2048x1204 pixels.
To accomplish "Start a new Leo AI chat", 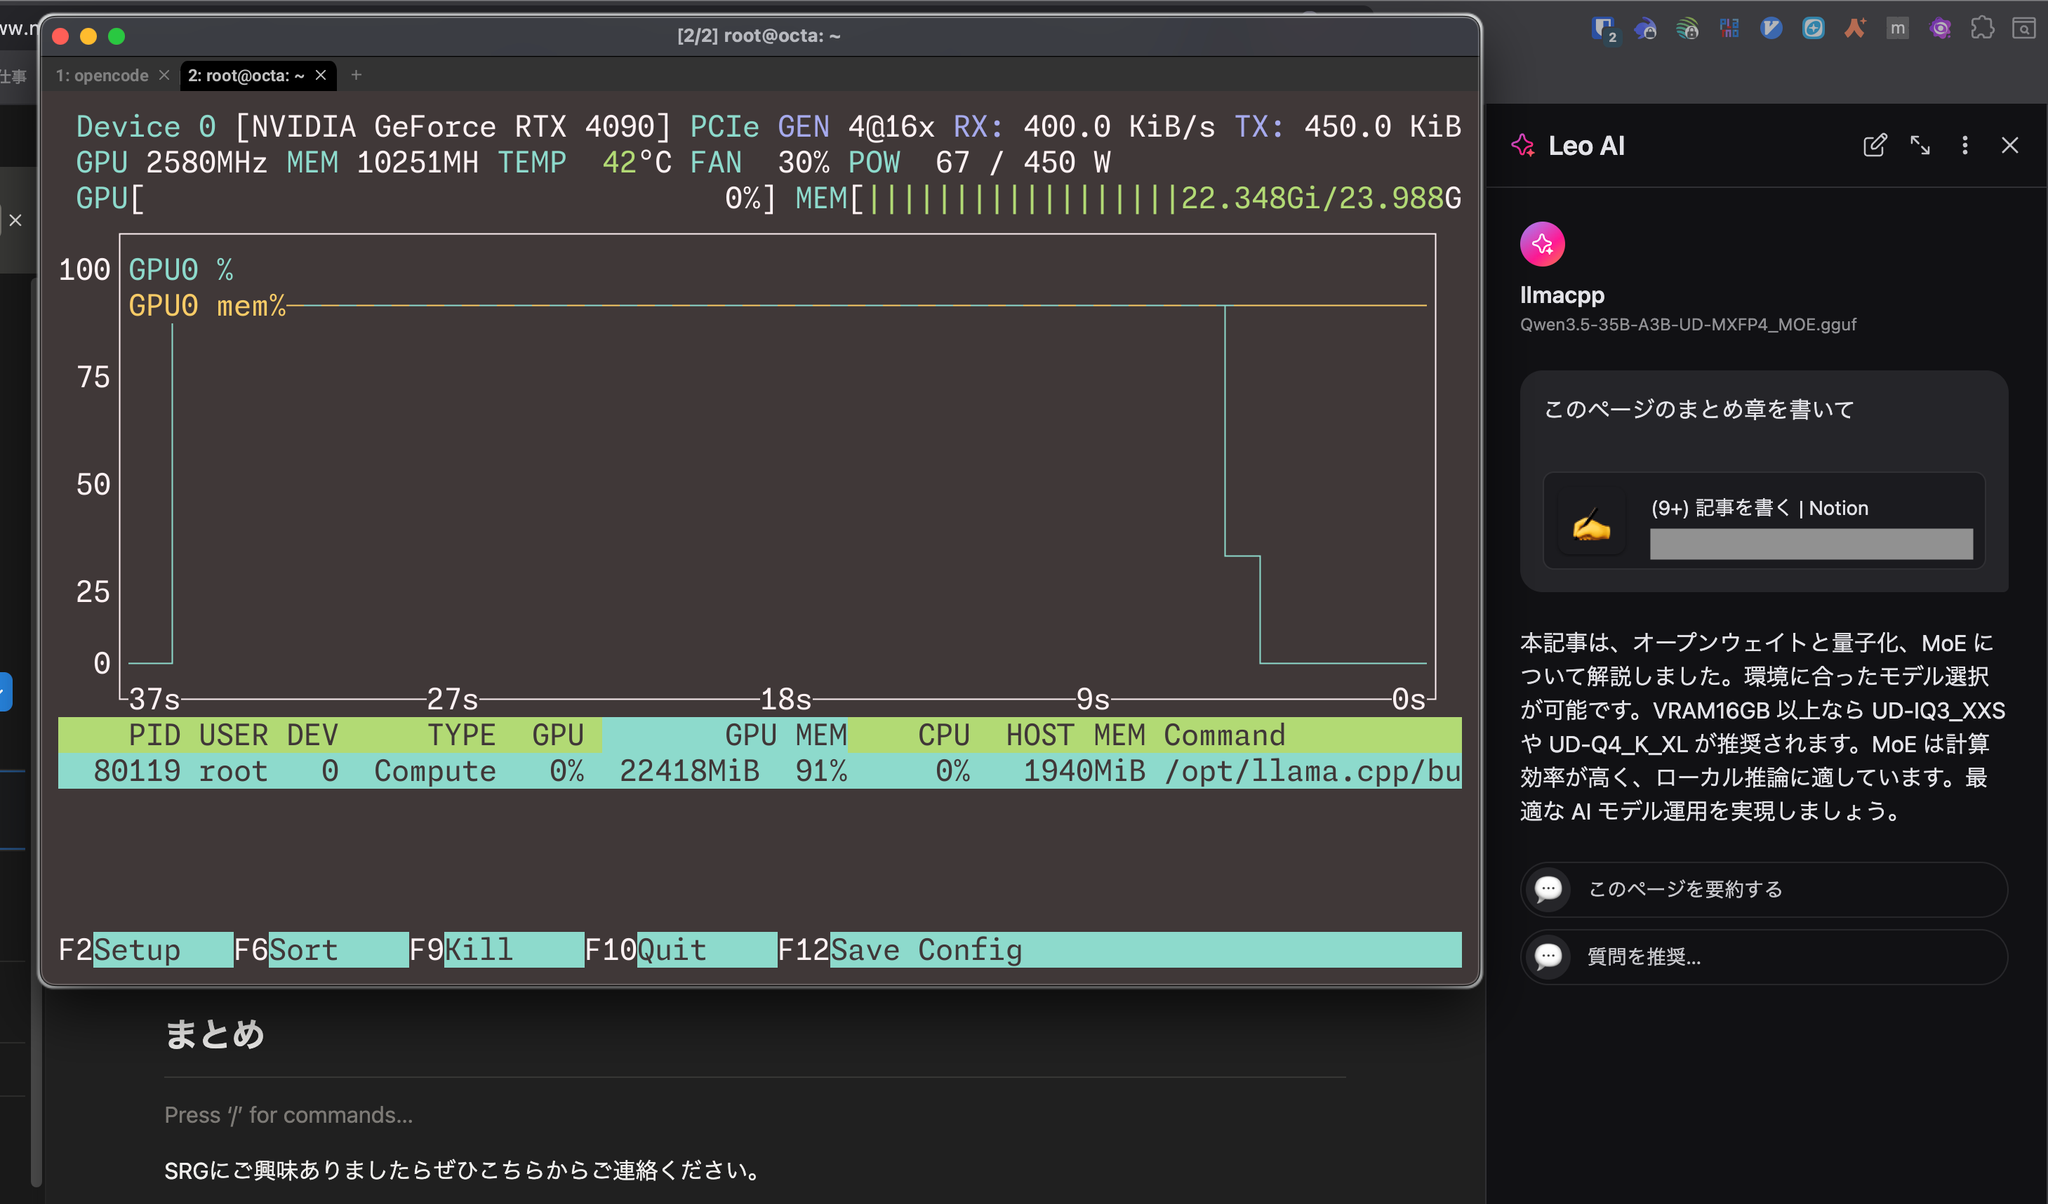I will [1875, 145].
